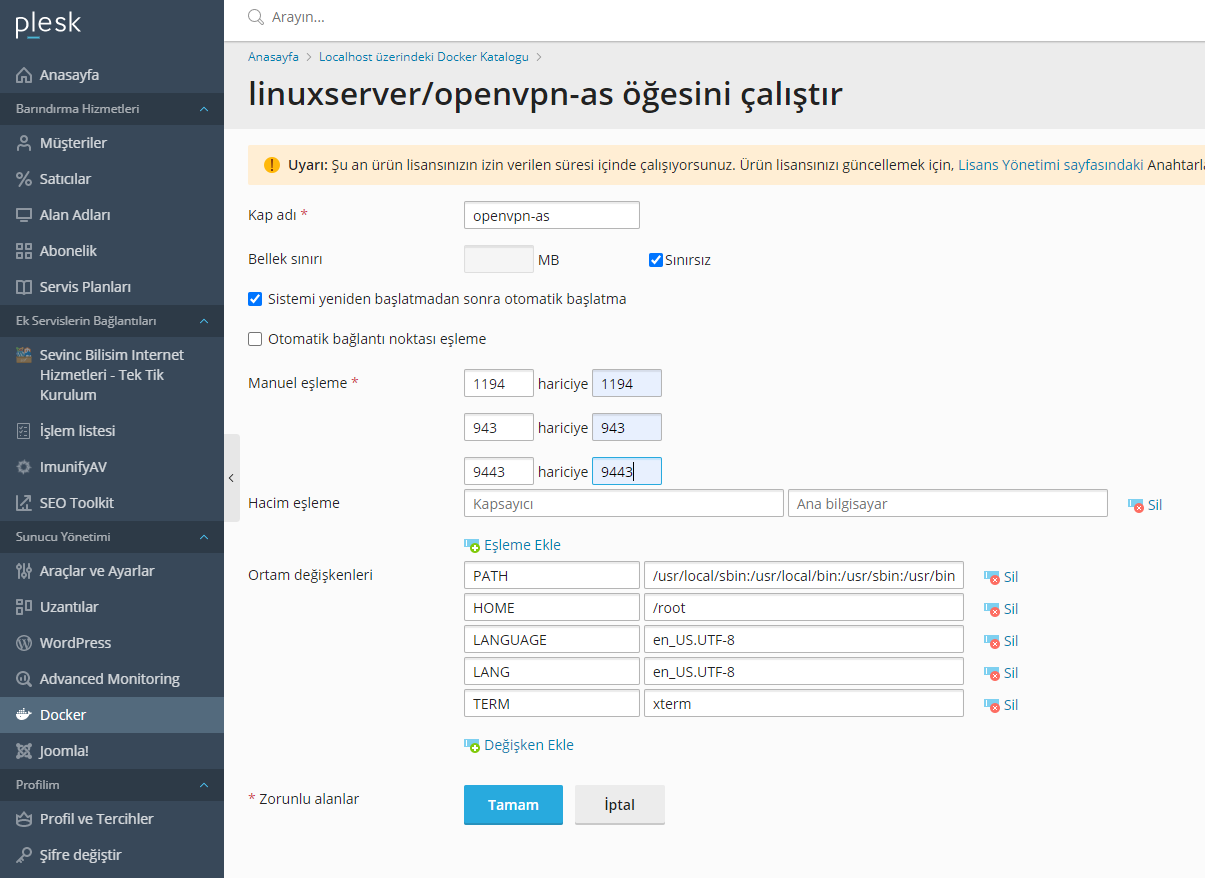This screenshot has height=878, width=1205.
Task: Click the Profil ve Tercihler icon
Action: pos(24,819)
